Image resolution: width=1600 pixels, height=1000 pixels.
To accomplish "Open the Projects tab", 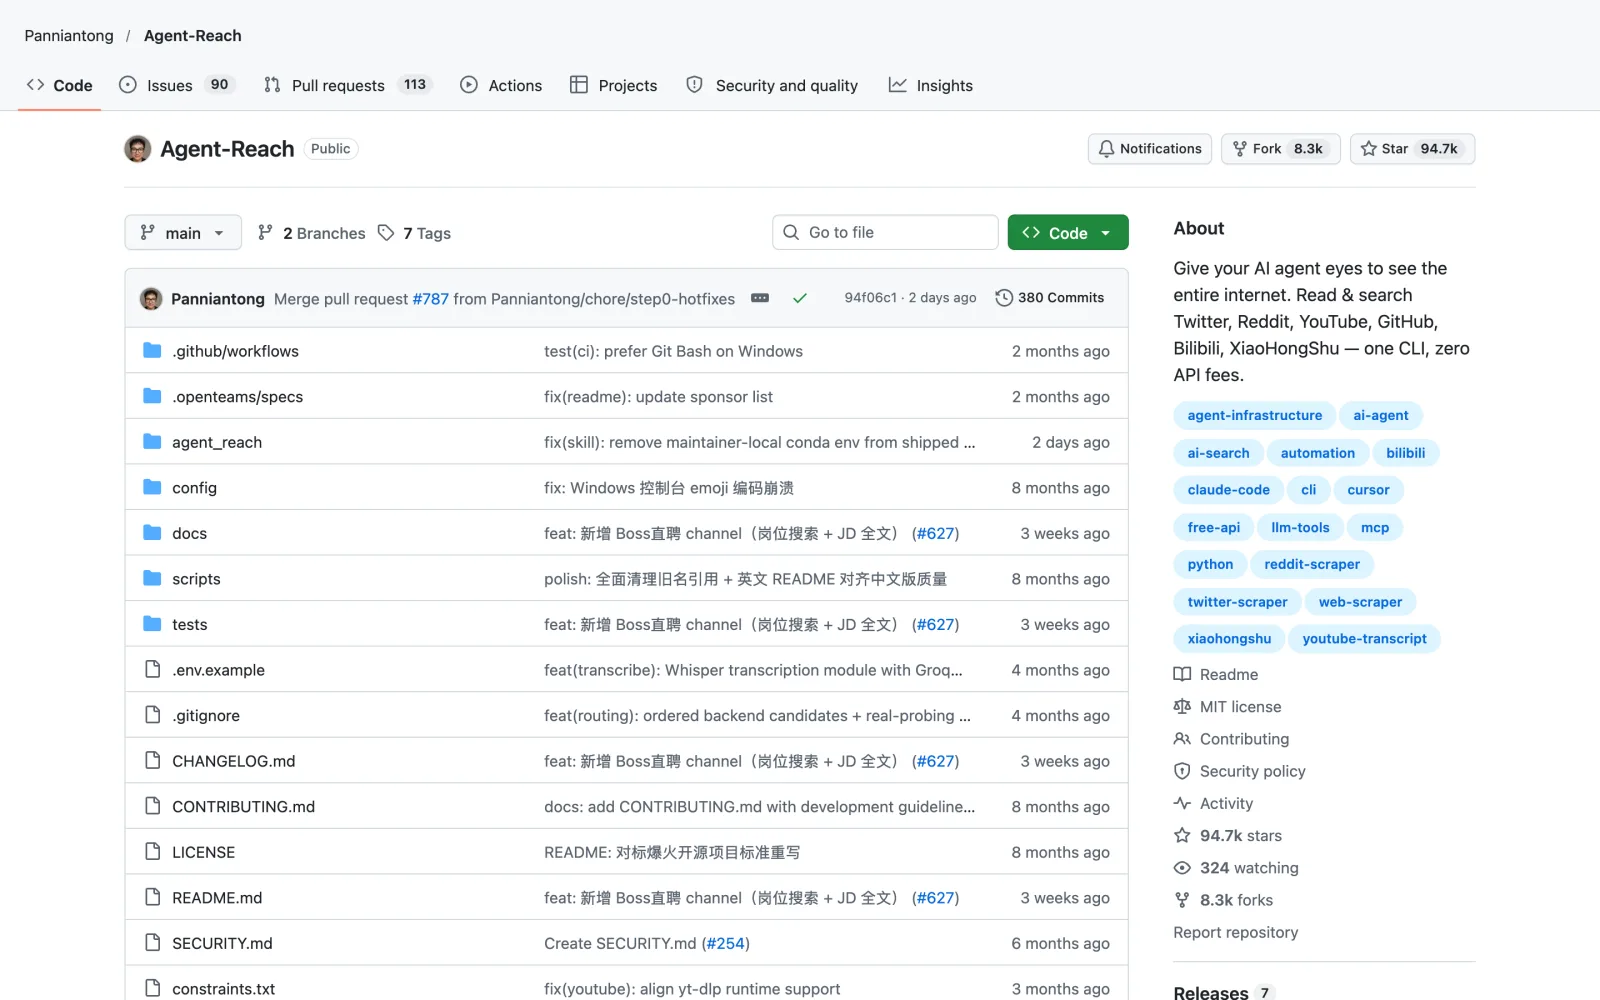I will 614,85.
